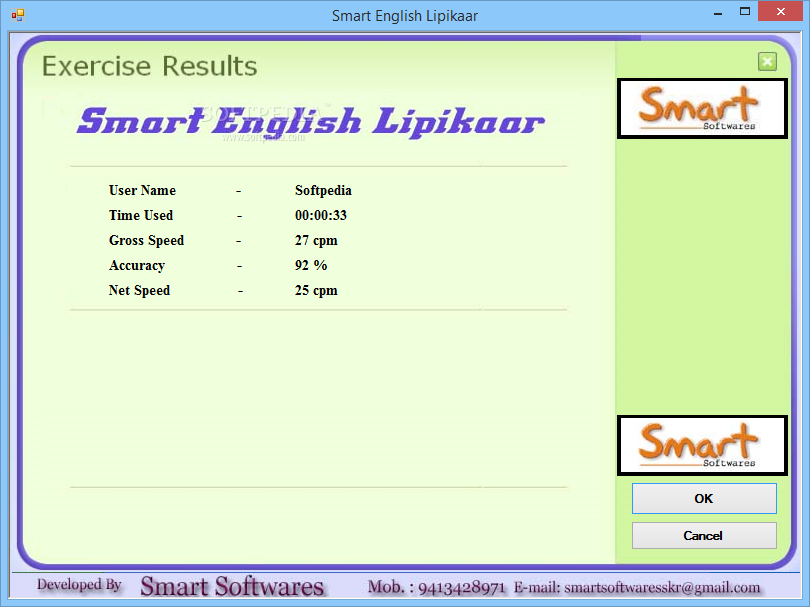
Task: Close the Exercise Results panel with green X
Action: point(767,61)
